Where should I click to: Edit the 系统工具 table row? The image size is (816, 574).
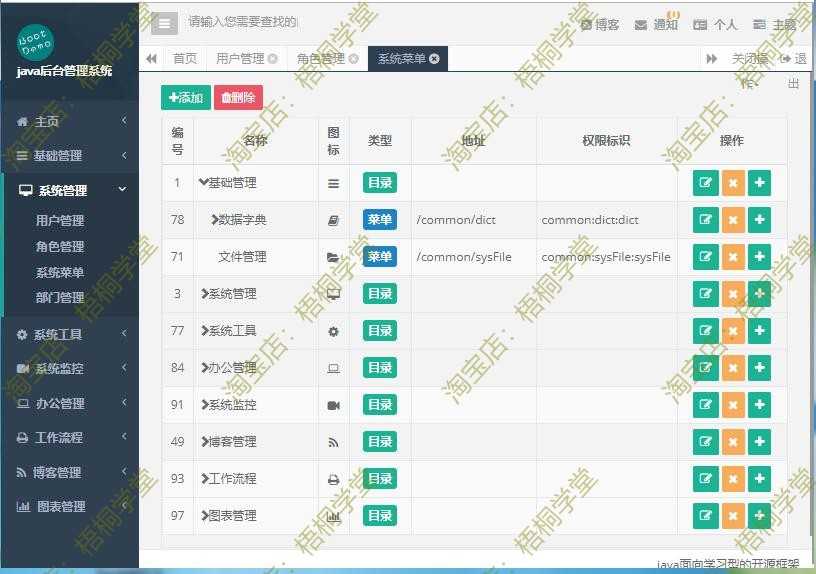click(x=705, y=330)
